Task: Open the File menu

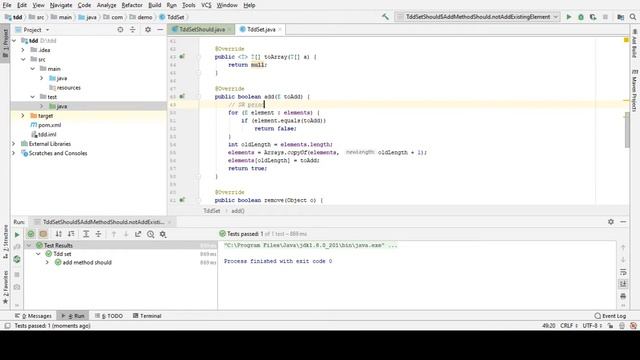Action: click(7, 5)
